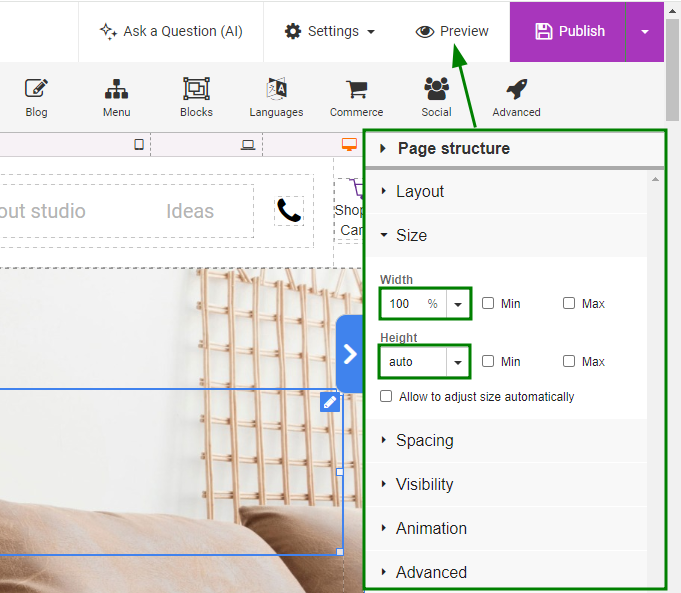This screenshot has height=593, width=681.
Task: Open the Blocks tool
Action: [x=196, y=98]
